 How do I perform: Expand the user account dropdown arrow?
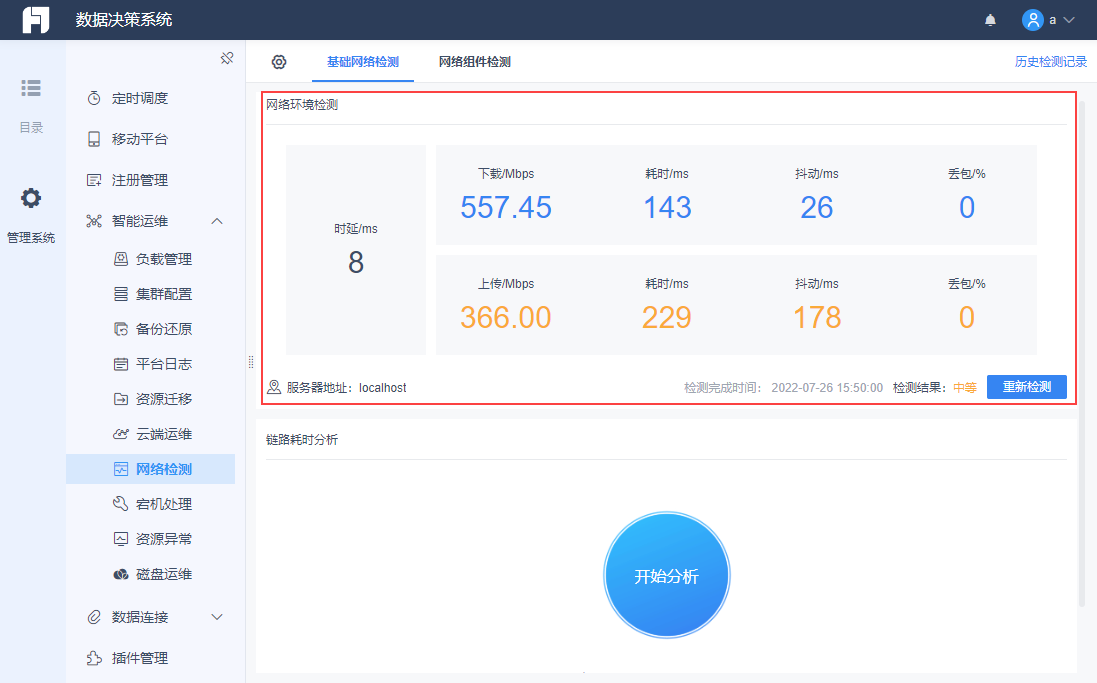coord(1068,20)
